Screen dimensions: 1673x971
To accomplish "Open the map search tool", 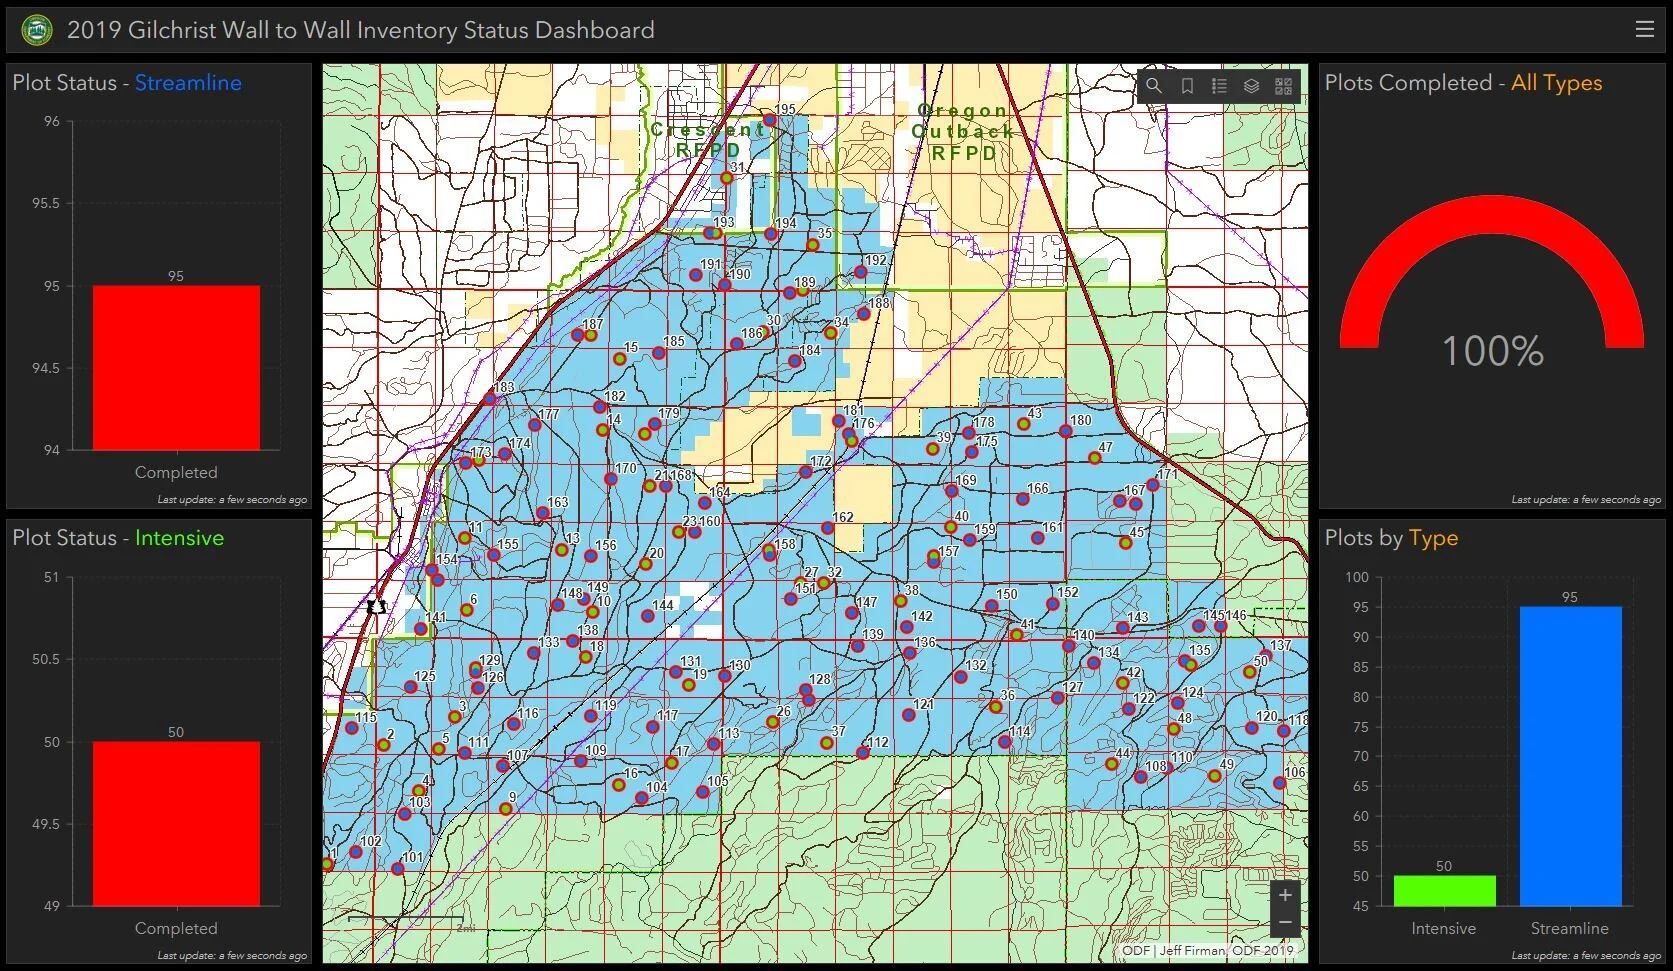I will tap(1154, 86).
